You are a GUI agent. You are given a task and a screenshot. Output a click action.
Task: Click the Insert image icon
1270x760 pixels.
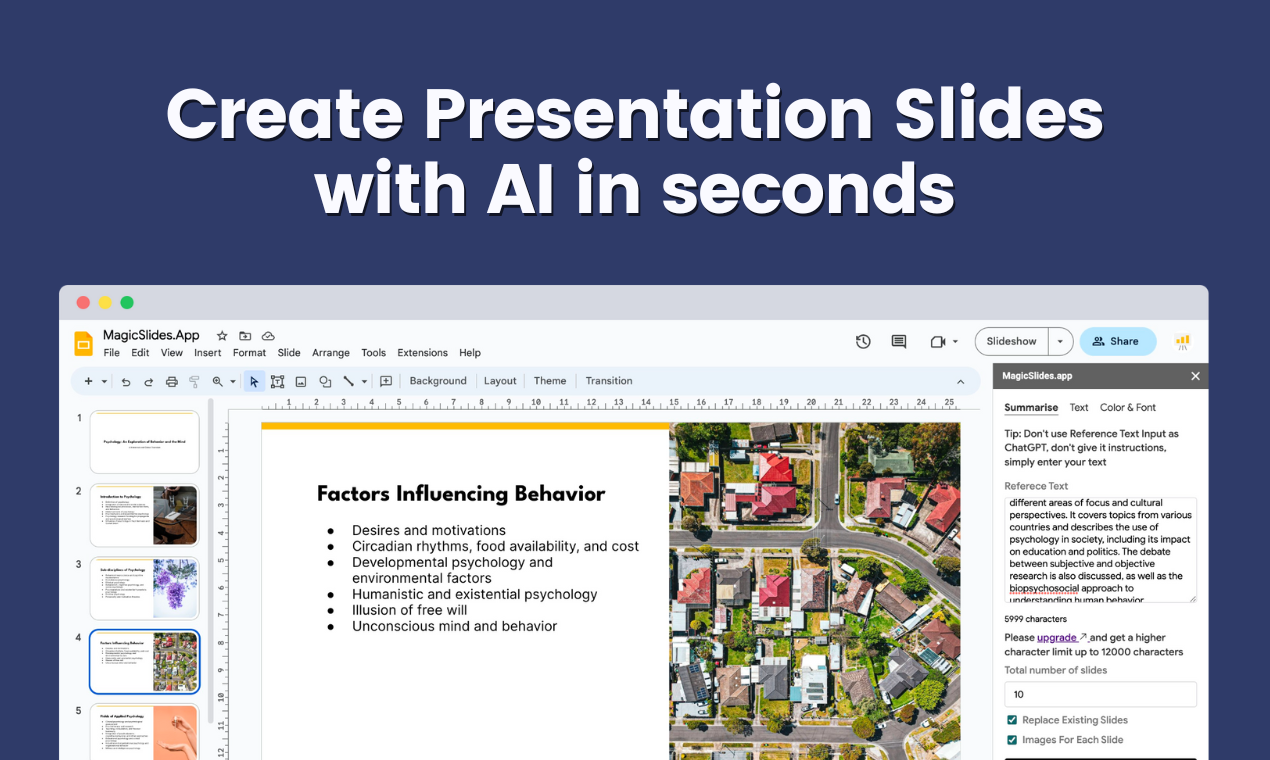point(301,381)
